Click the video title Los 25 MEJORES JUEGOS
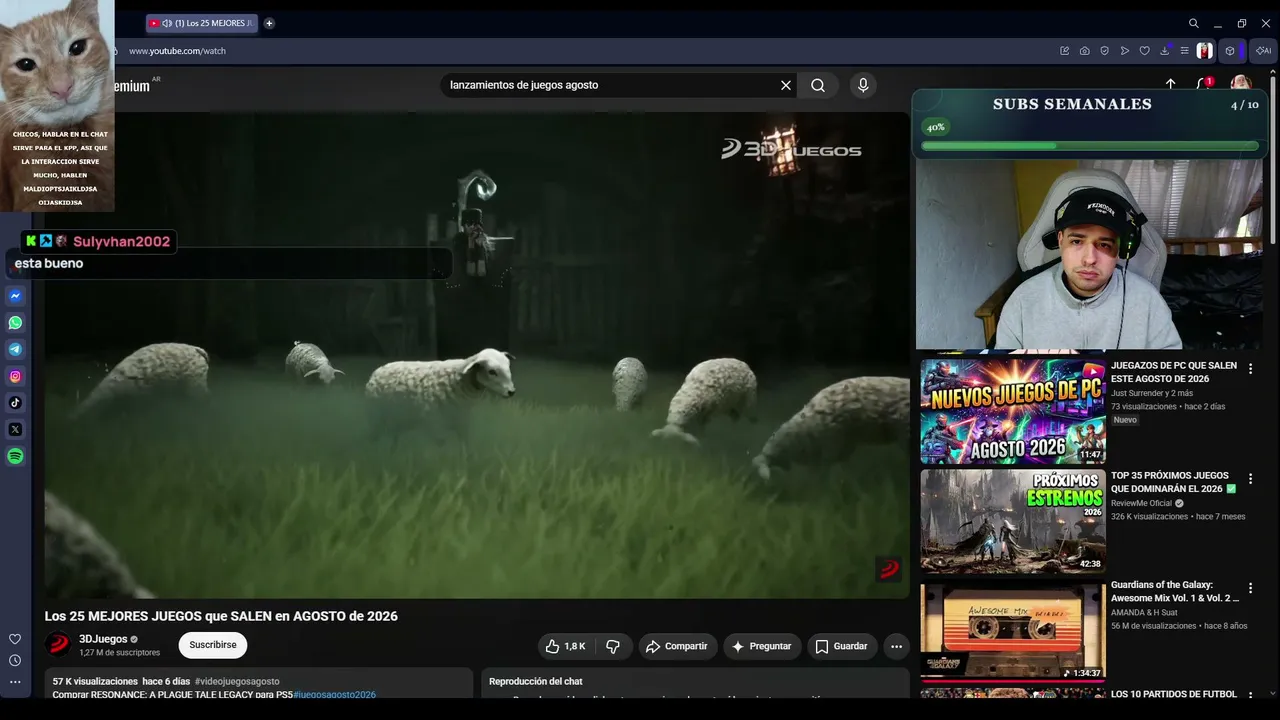Image resolution: width=1280 pixels, height=720 pixels. point(221,616)
